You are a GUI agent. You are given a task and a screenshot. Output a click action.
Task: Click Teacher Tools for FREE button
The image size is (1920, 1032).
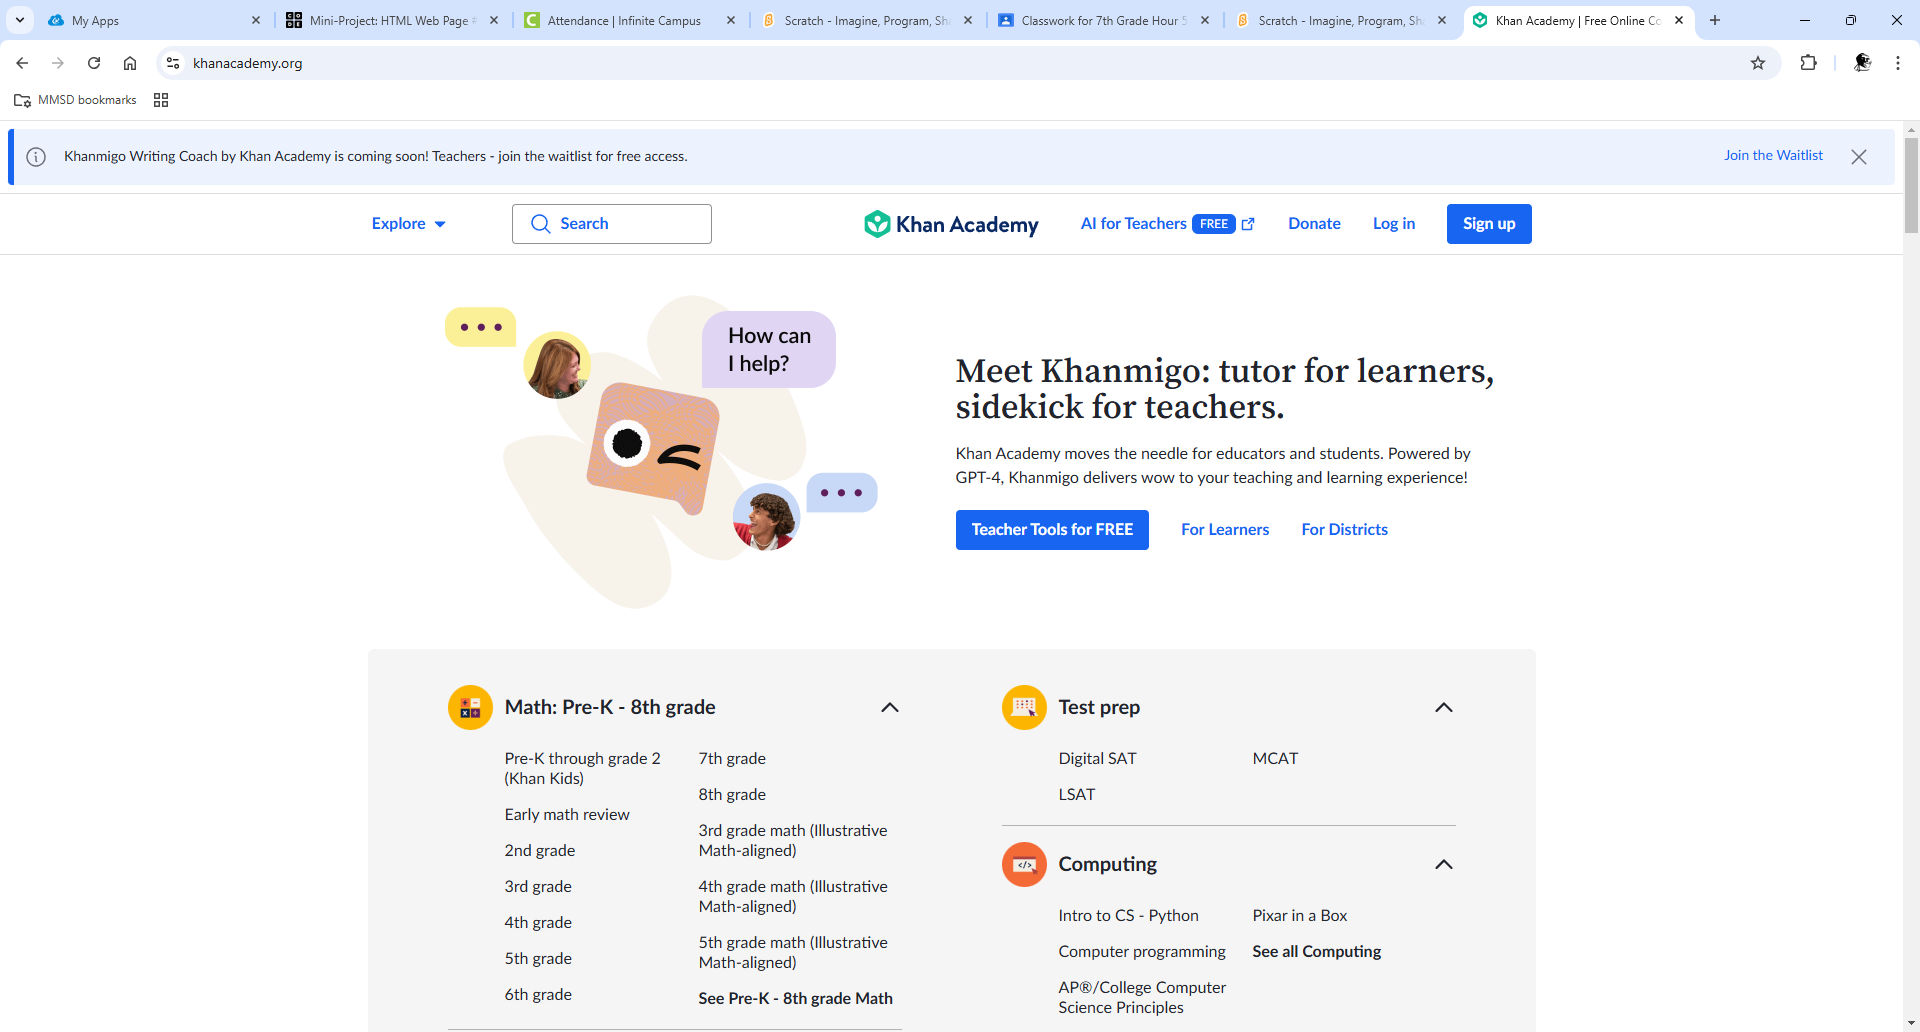[x=1052, y=530]
